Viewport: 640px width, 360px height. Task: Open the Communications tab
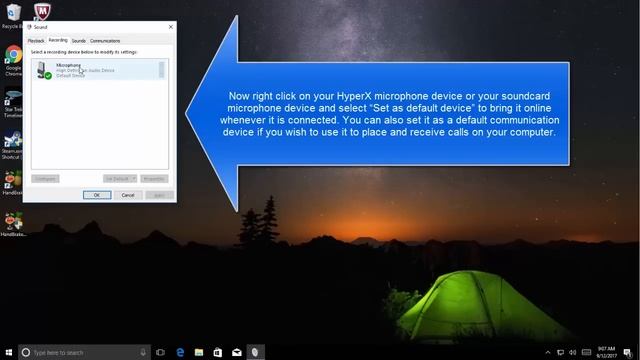105,41
